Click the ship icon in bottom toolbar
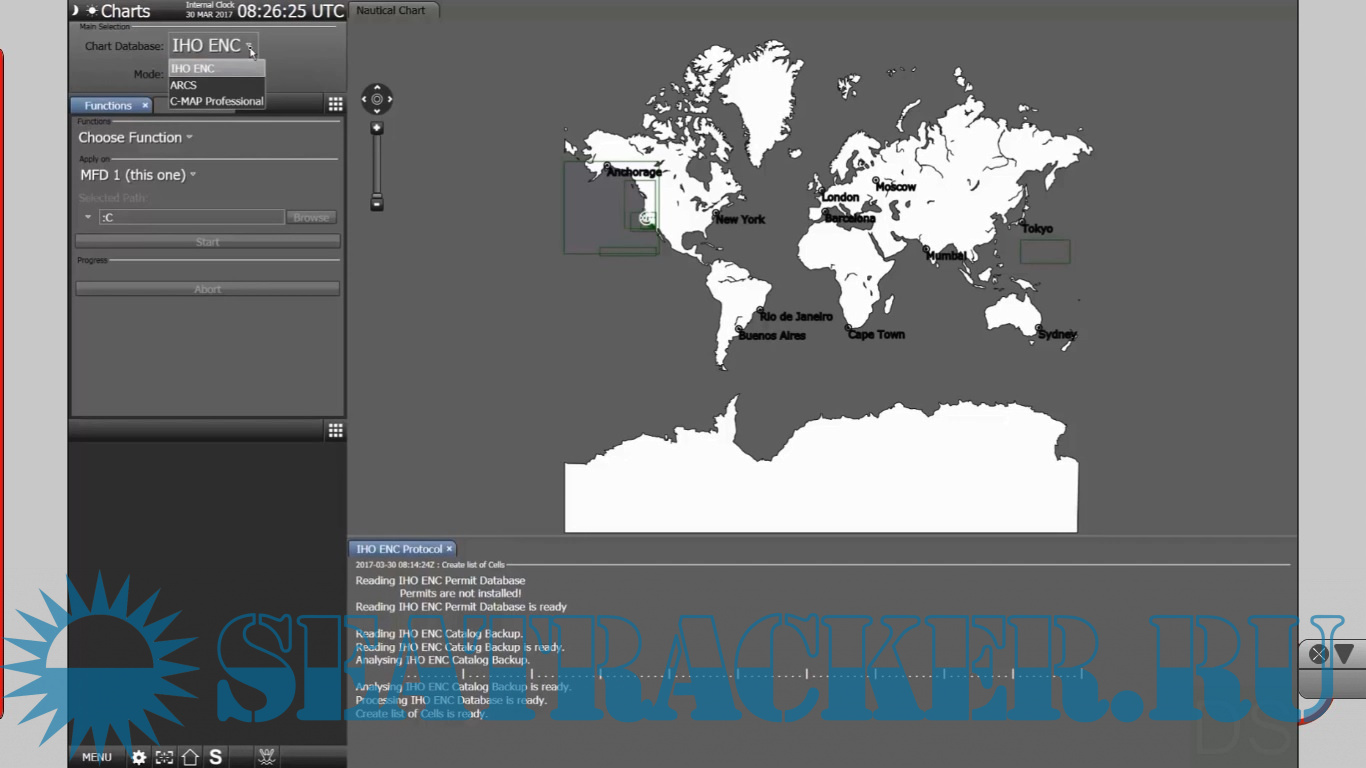The width and height of the screenshot is (1366, 768). [x=266, y=757]
